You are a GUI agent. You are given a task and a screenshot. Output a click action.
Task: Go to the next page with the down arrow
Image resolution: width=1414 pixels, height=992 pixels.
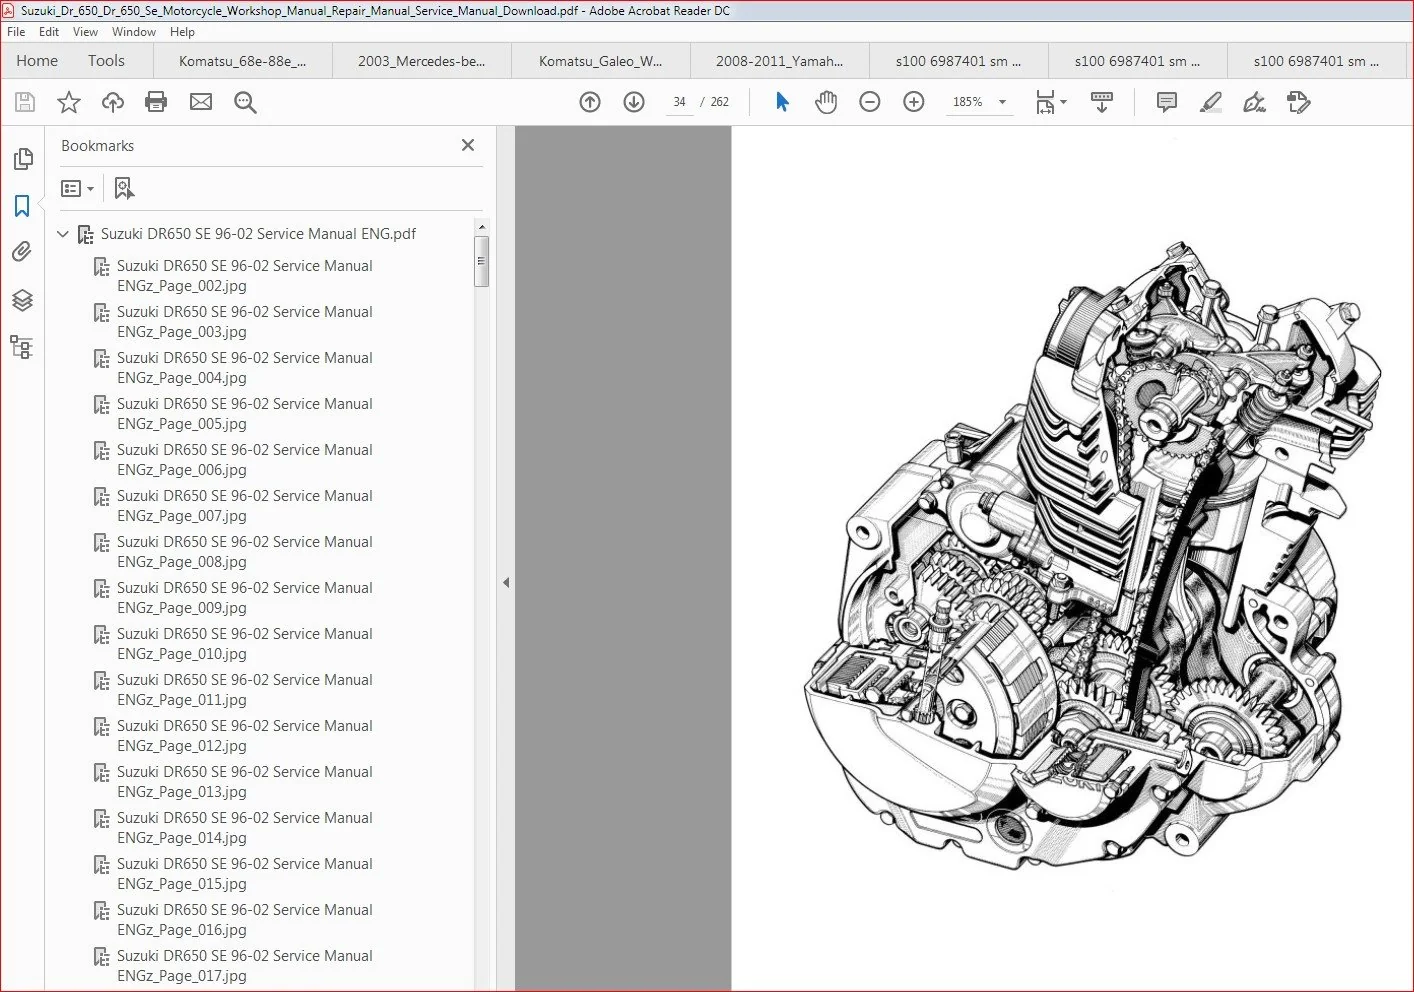click(634, 102)
